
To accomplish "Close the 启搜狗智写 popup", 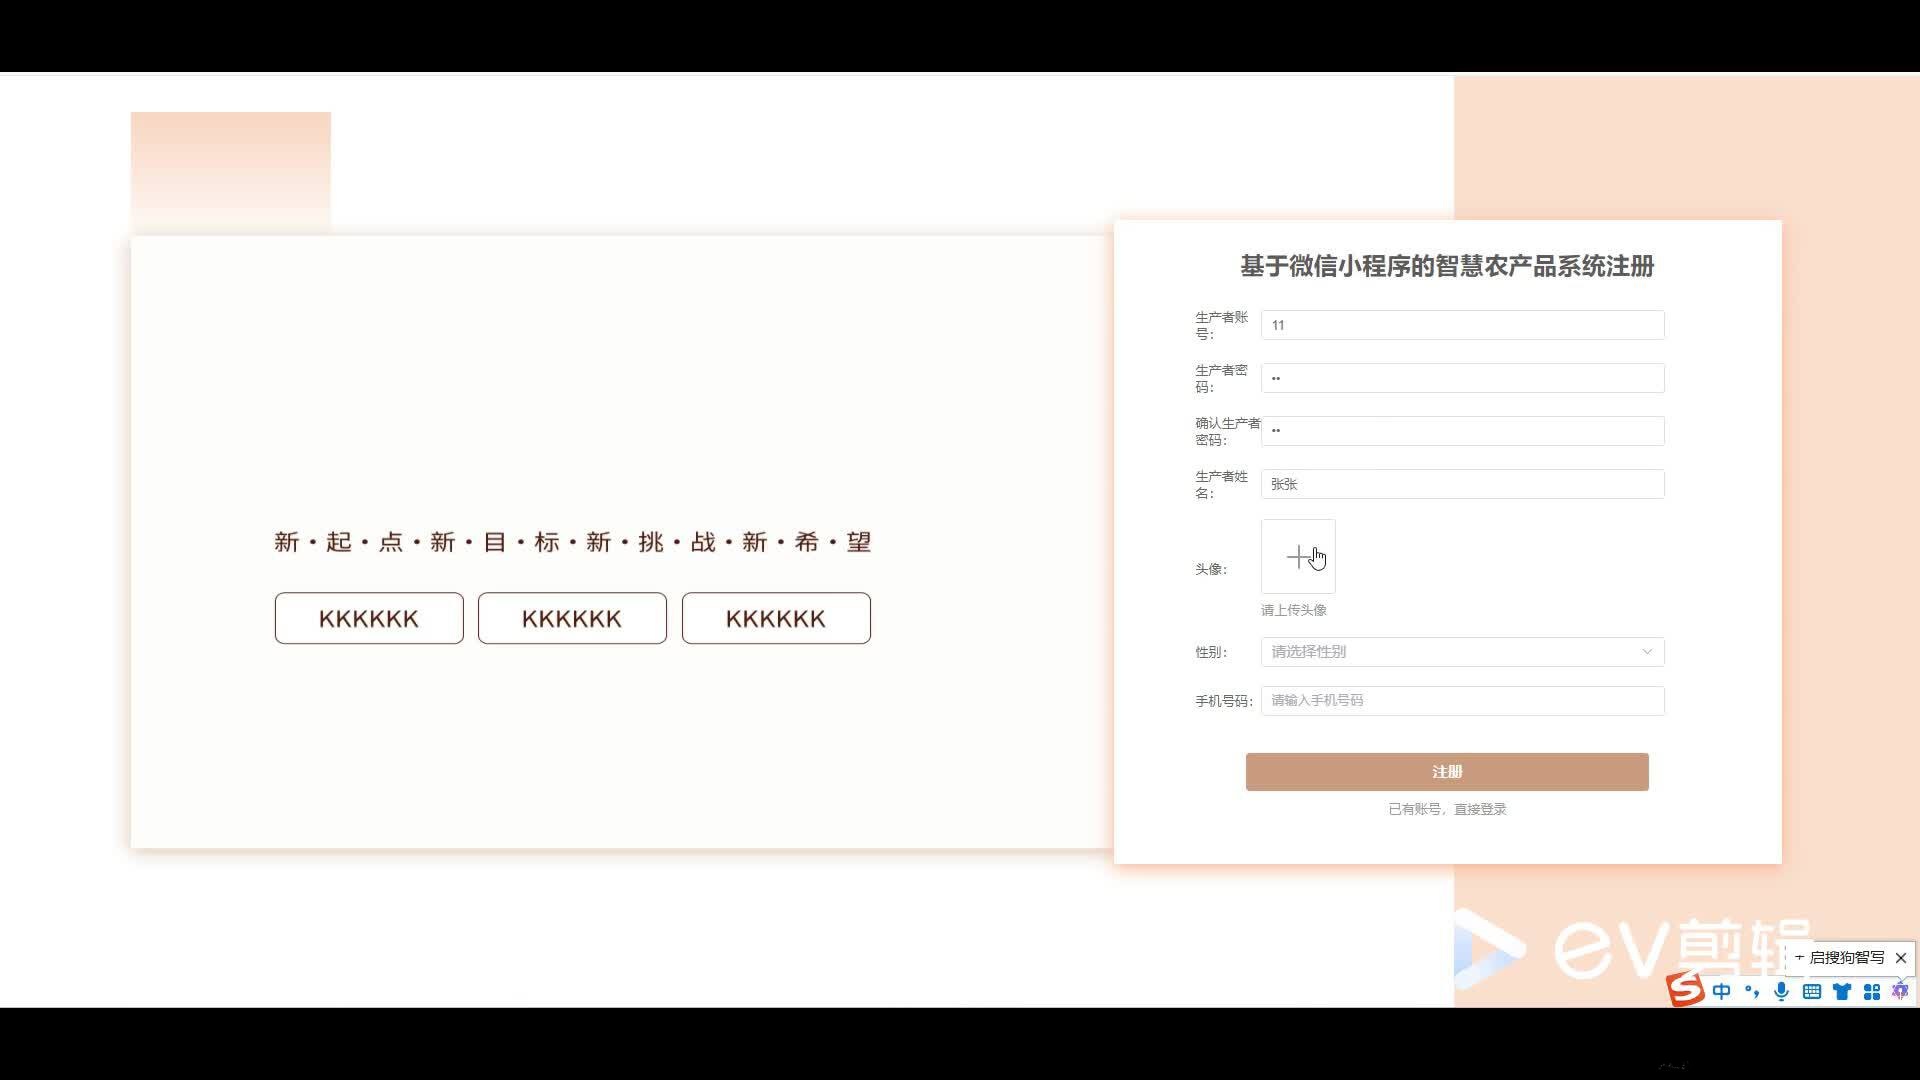I will pos(1901,957).
